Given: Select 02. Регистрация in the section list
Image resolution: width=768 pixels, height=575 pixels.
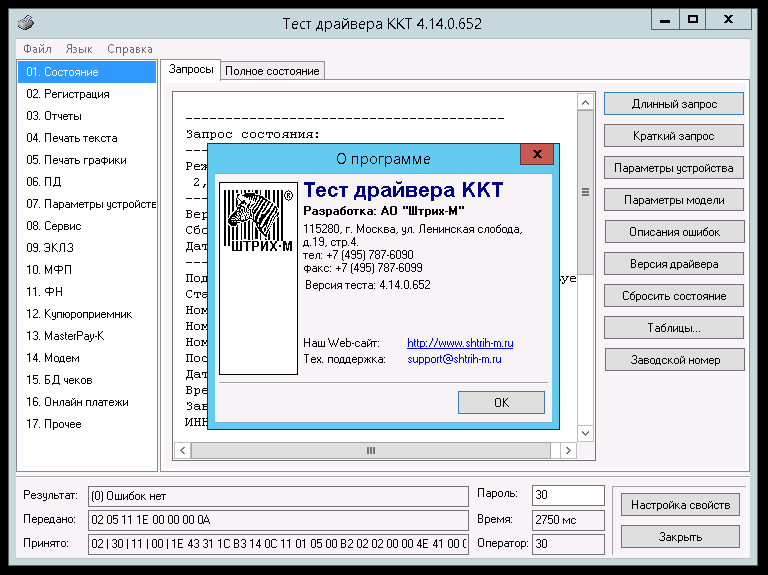Looking at the screenshot, I should (x=87, y=94).
